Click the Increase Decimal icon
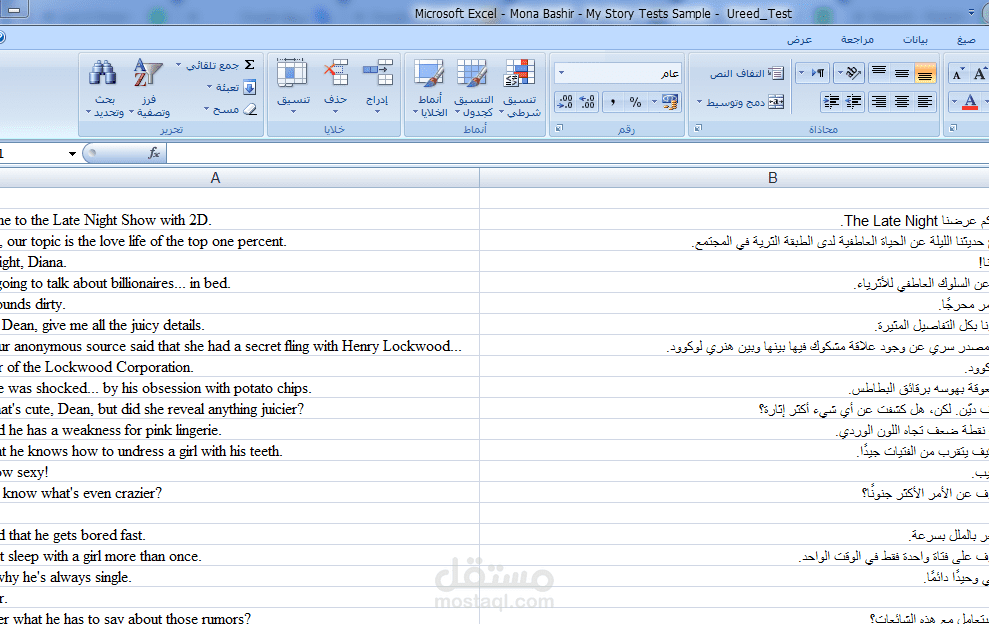This screenshot has height=624, width=989. click(x=588, y=102)
